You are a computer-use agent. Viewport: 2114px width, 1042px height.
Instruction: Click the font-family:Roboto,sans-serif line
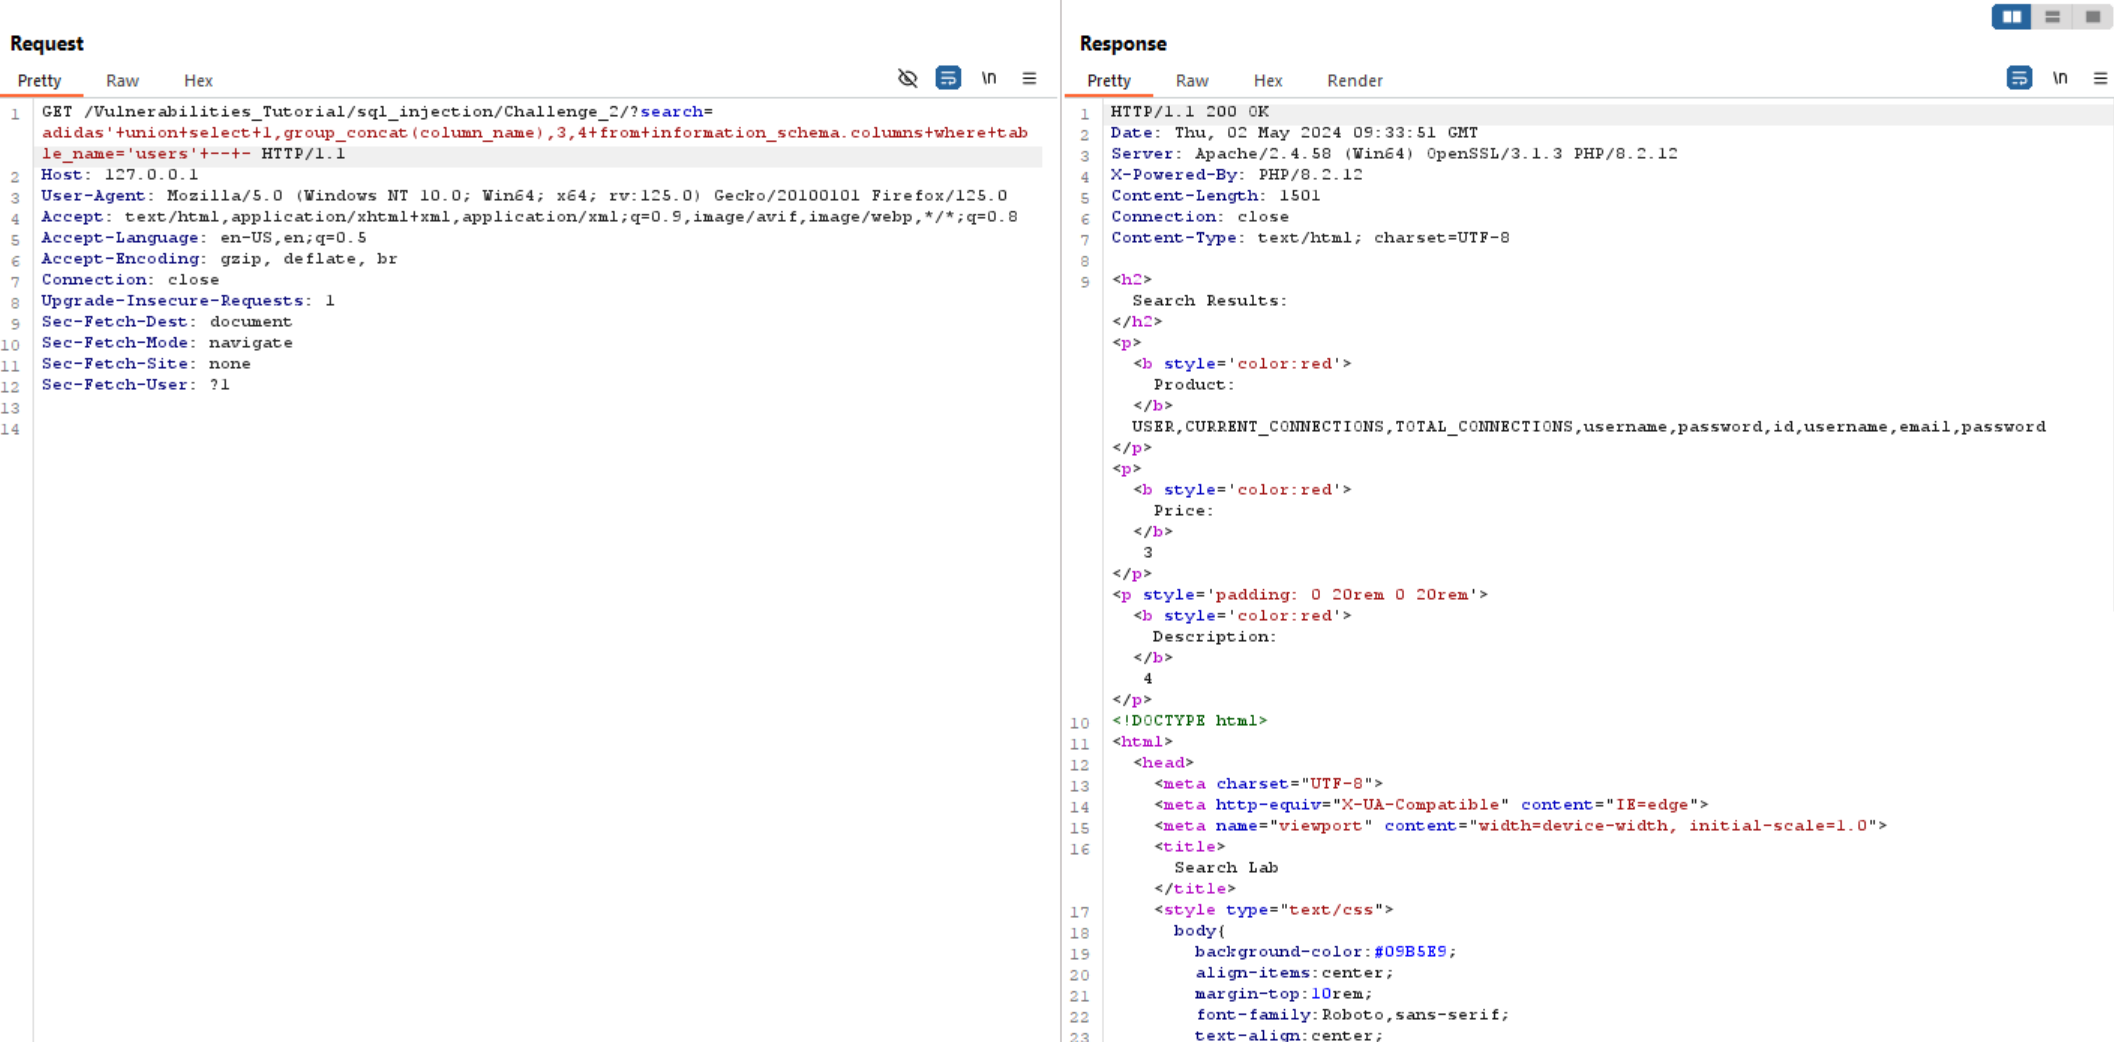point(1352,1014)
